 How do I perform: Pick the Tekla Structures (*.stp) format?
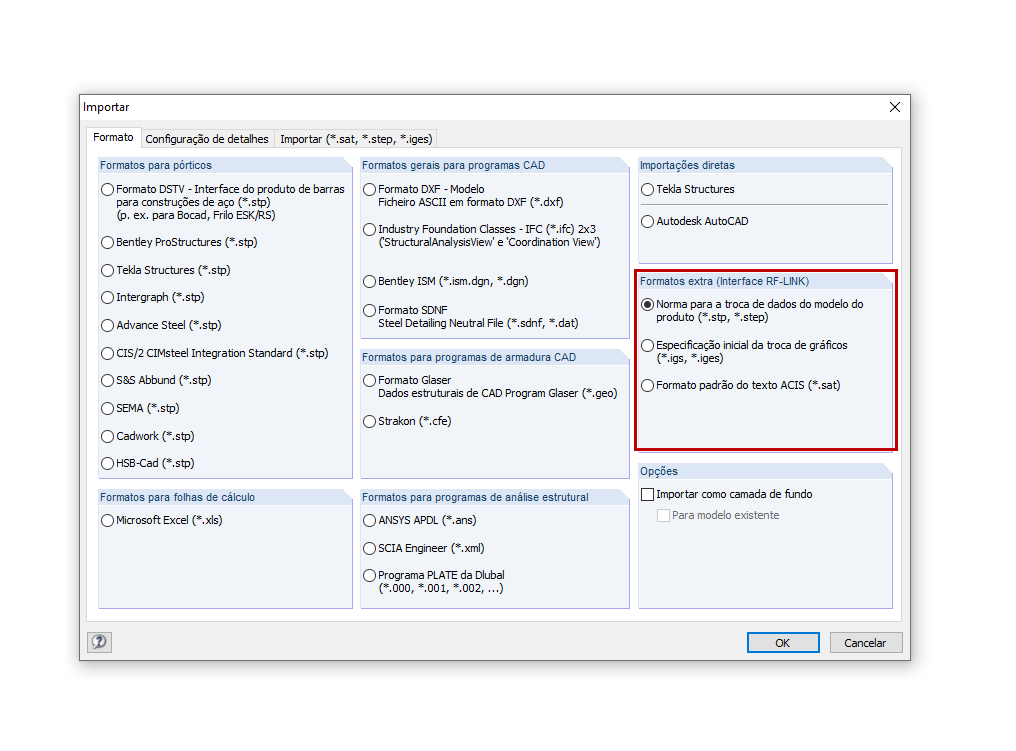click(107, 269)
